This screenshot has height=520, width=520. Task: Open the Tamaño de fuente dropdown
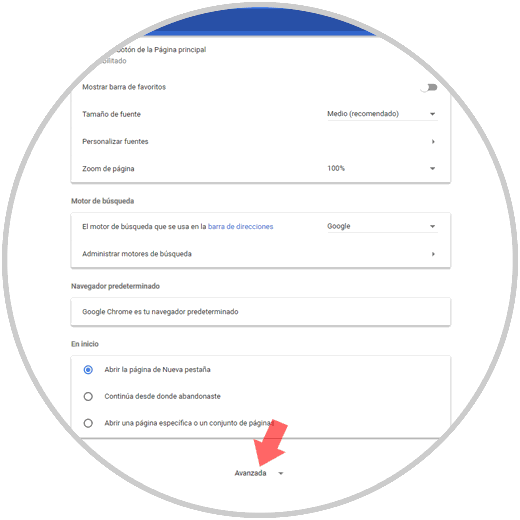(382, 114)
